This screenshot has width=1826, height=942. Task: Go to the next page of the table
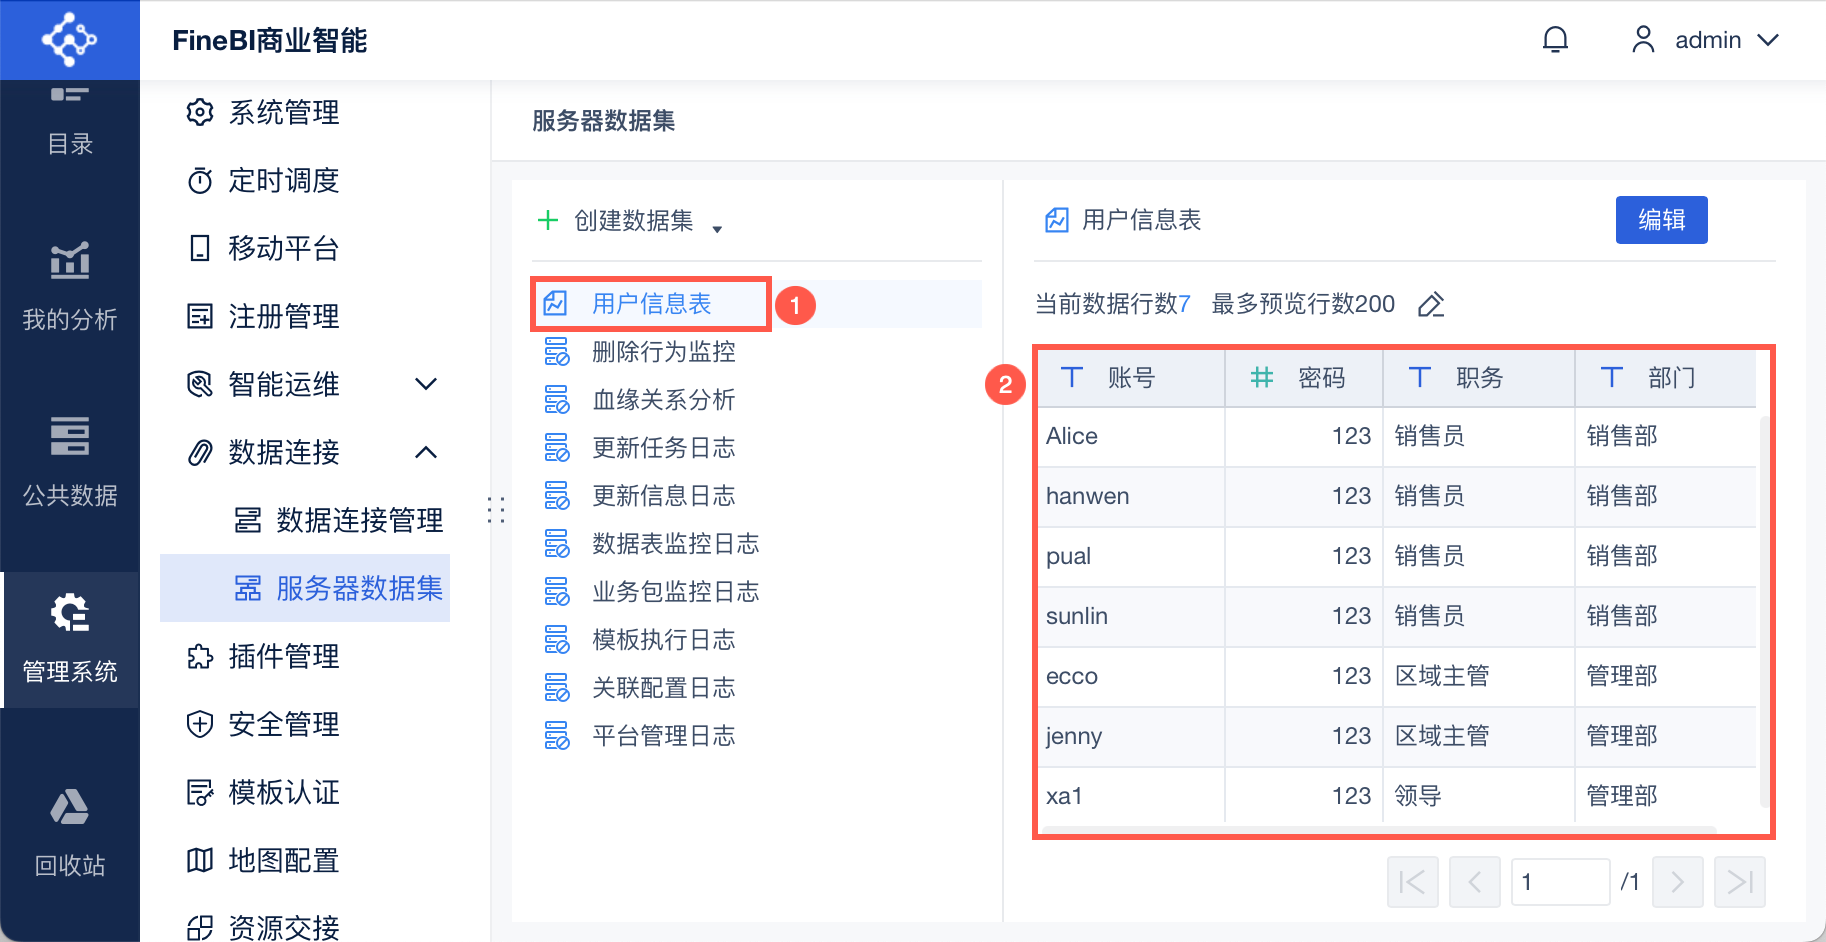(x=1677, y=882)
